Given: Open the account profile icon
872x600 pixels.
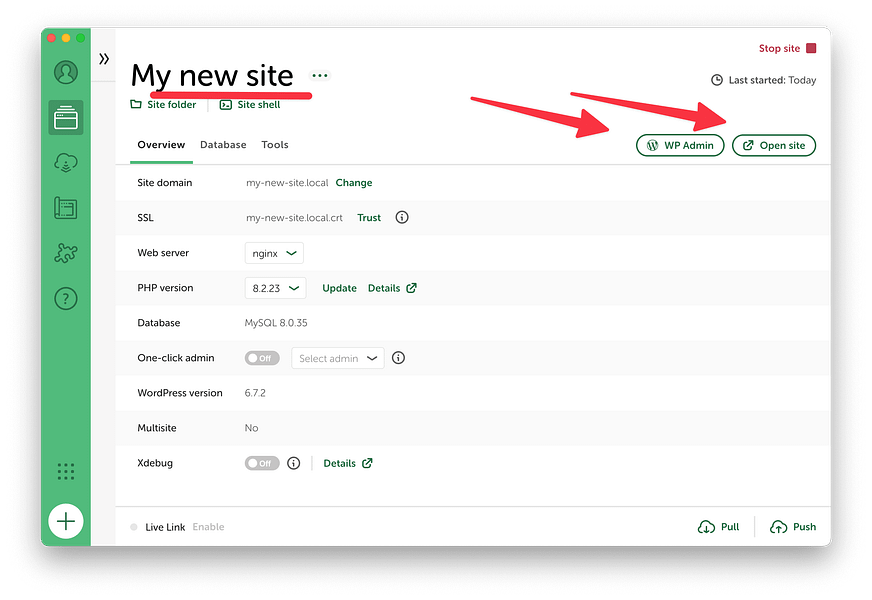Looking at the screenshot, I should (x=65, y=72).
